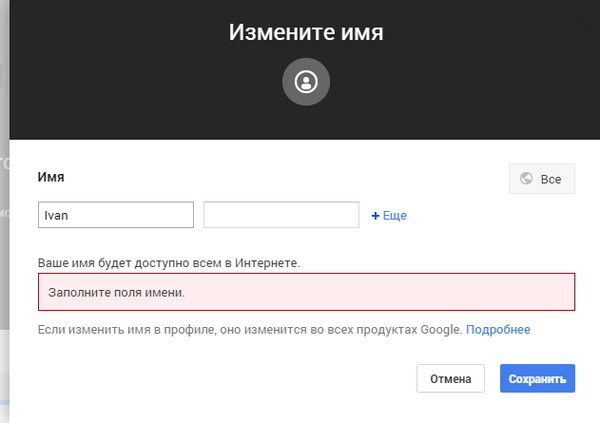Click the word Google in the notice

click(442, 330)
